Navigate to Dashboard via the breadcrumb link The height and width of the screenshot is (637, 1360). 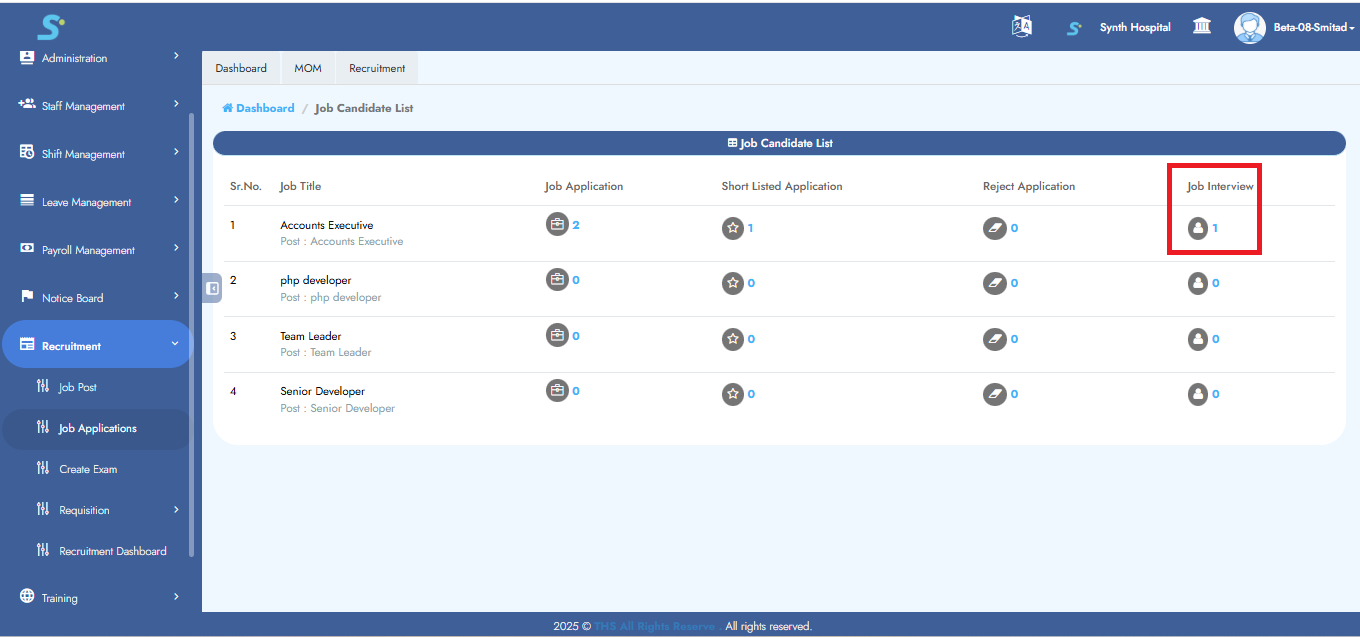pyautogui.click(x=258, y=107)
